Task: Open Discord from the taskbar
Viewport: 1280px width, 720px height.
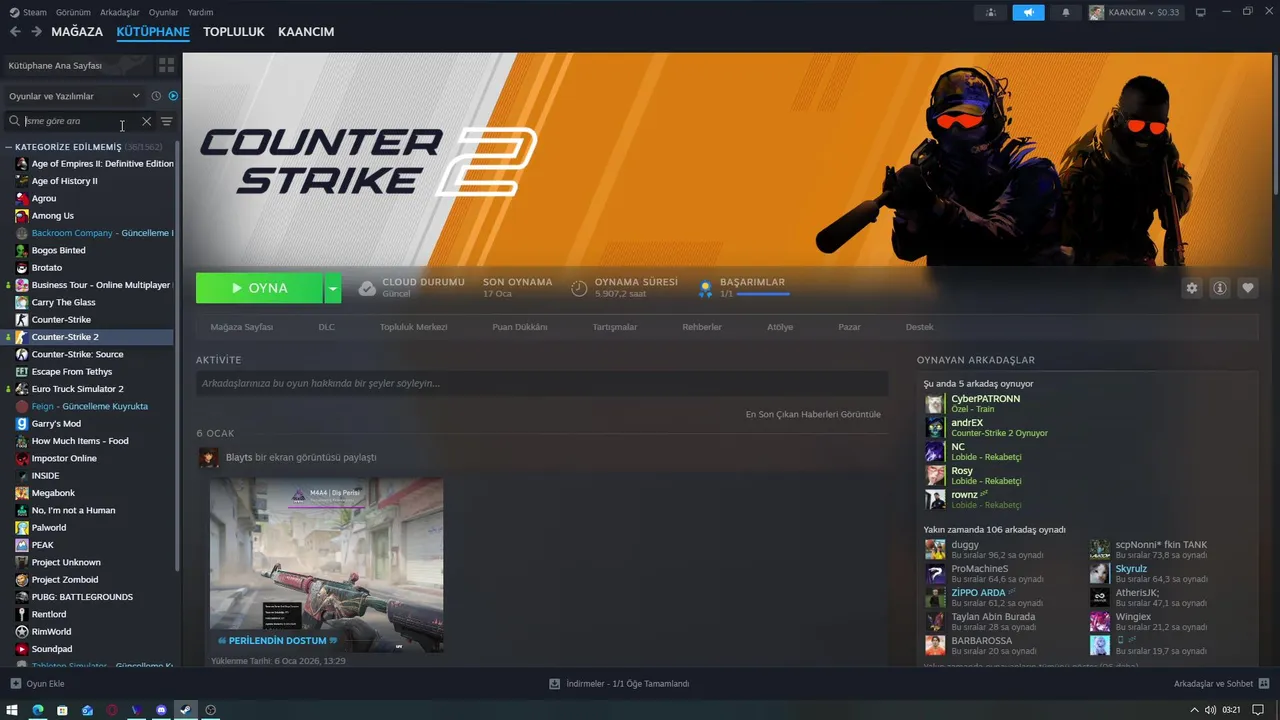Action: [161, 710]
